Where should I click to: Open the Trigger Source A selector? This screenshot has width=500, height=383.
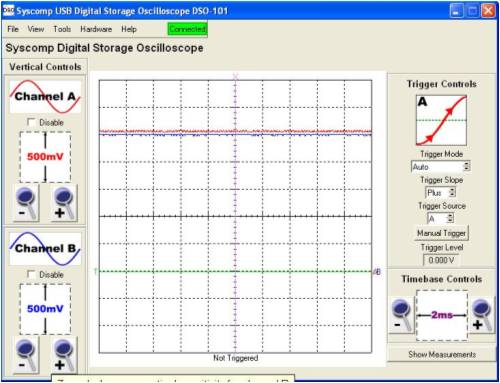click(x=440, y=219)
